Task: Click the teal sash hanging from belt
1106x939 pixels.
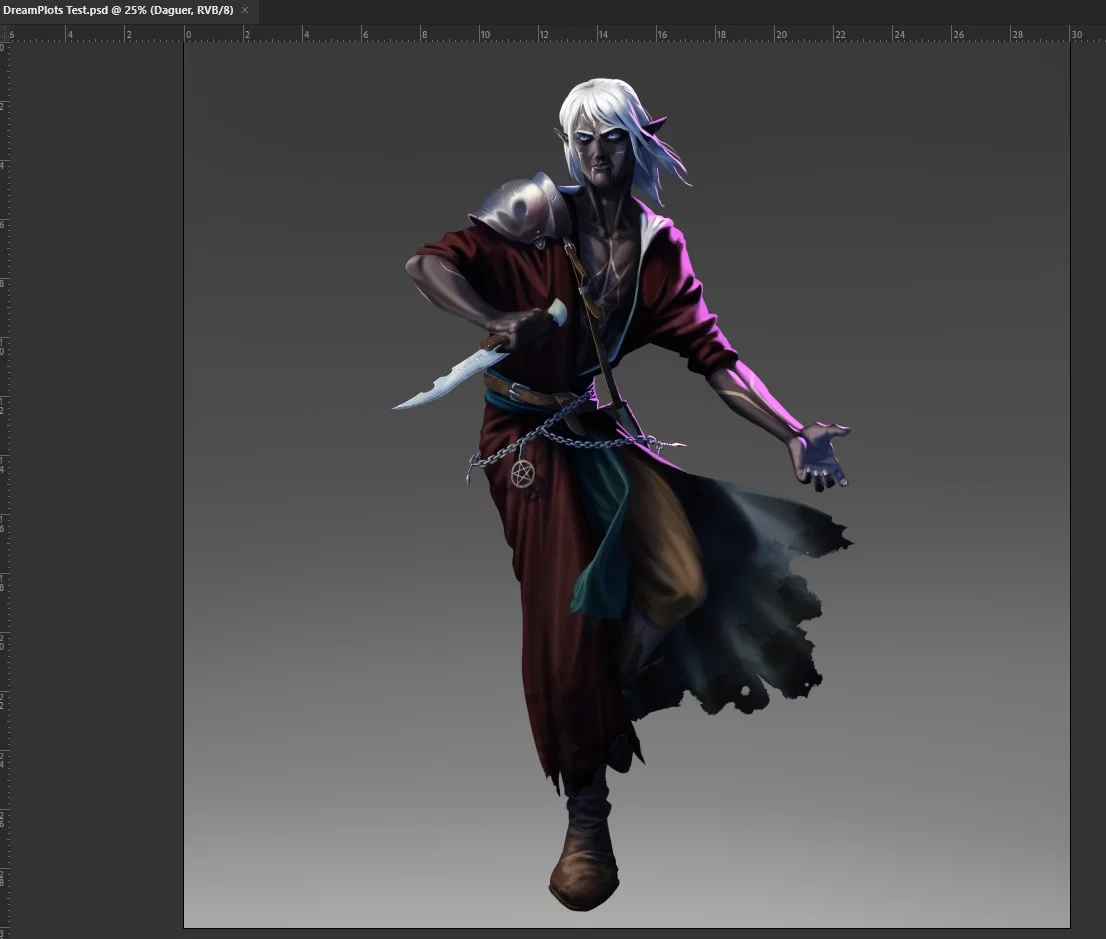Action: (600, 540)
